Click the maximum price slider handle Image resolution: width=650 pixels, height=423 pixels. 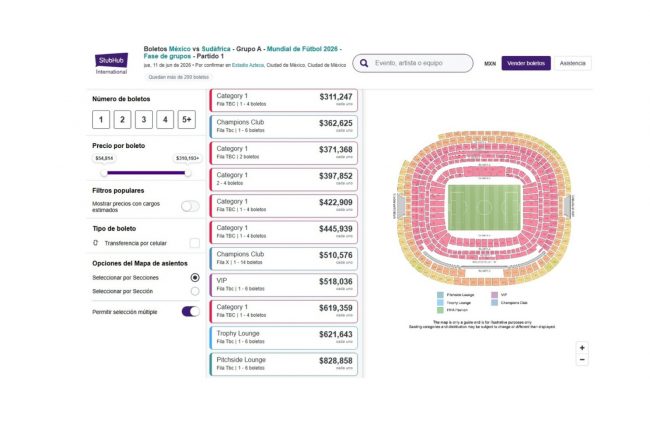tap(187, 172)
